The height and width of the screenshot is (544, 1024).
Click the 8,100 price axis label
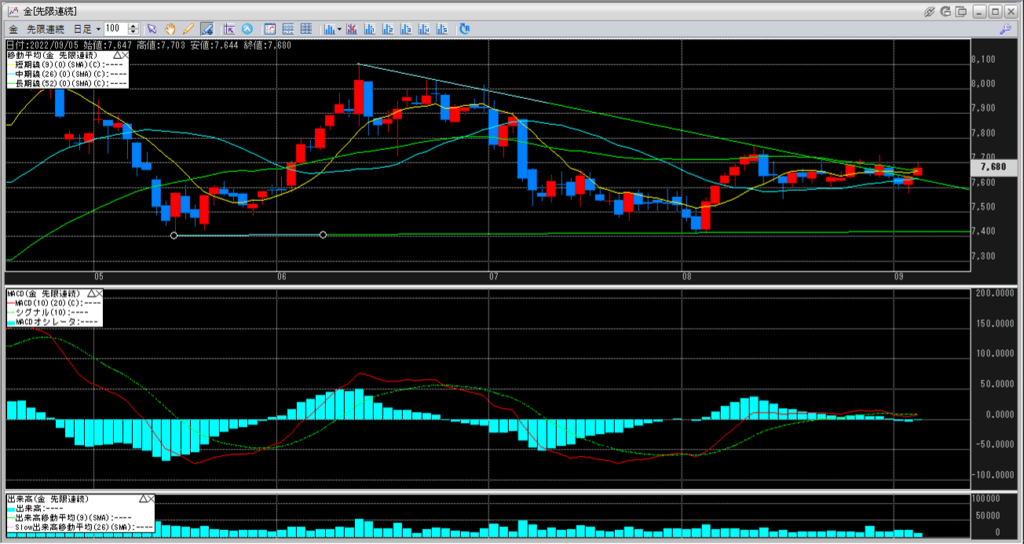[x=984, y=59]
